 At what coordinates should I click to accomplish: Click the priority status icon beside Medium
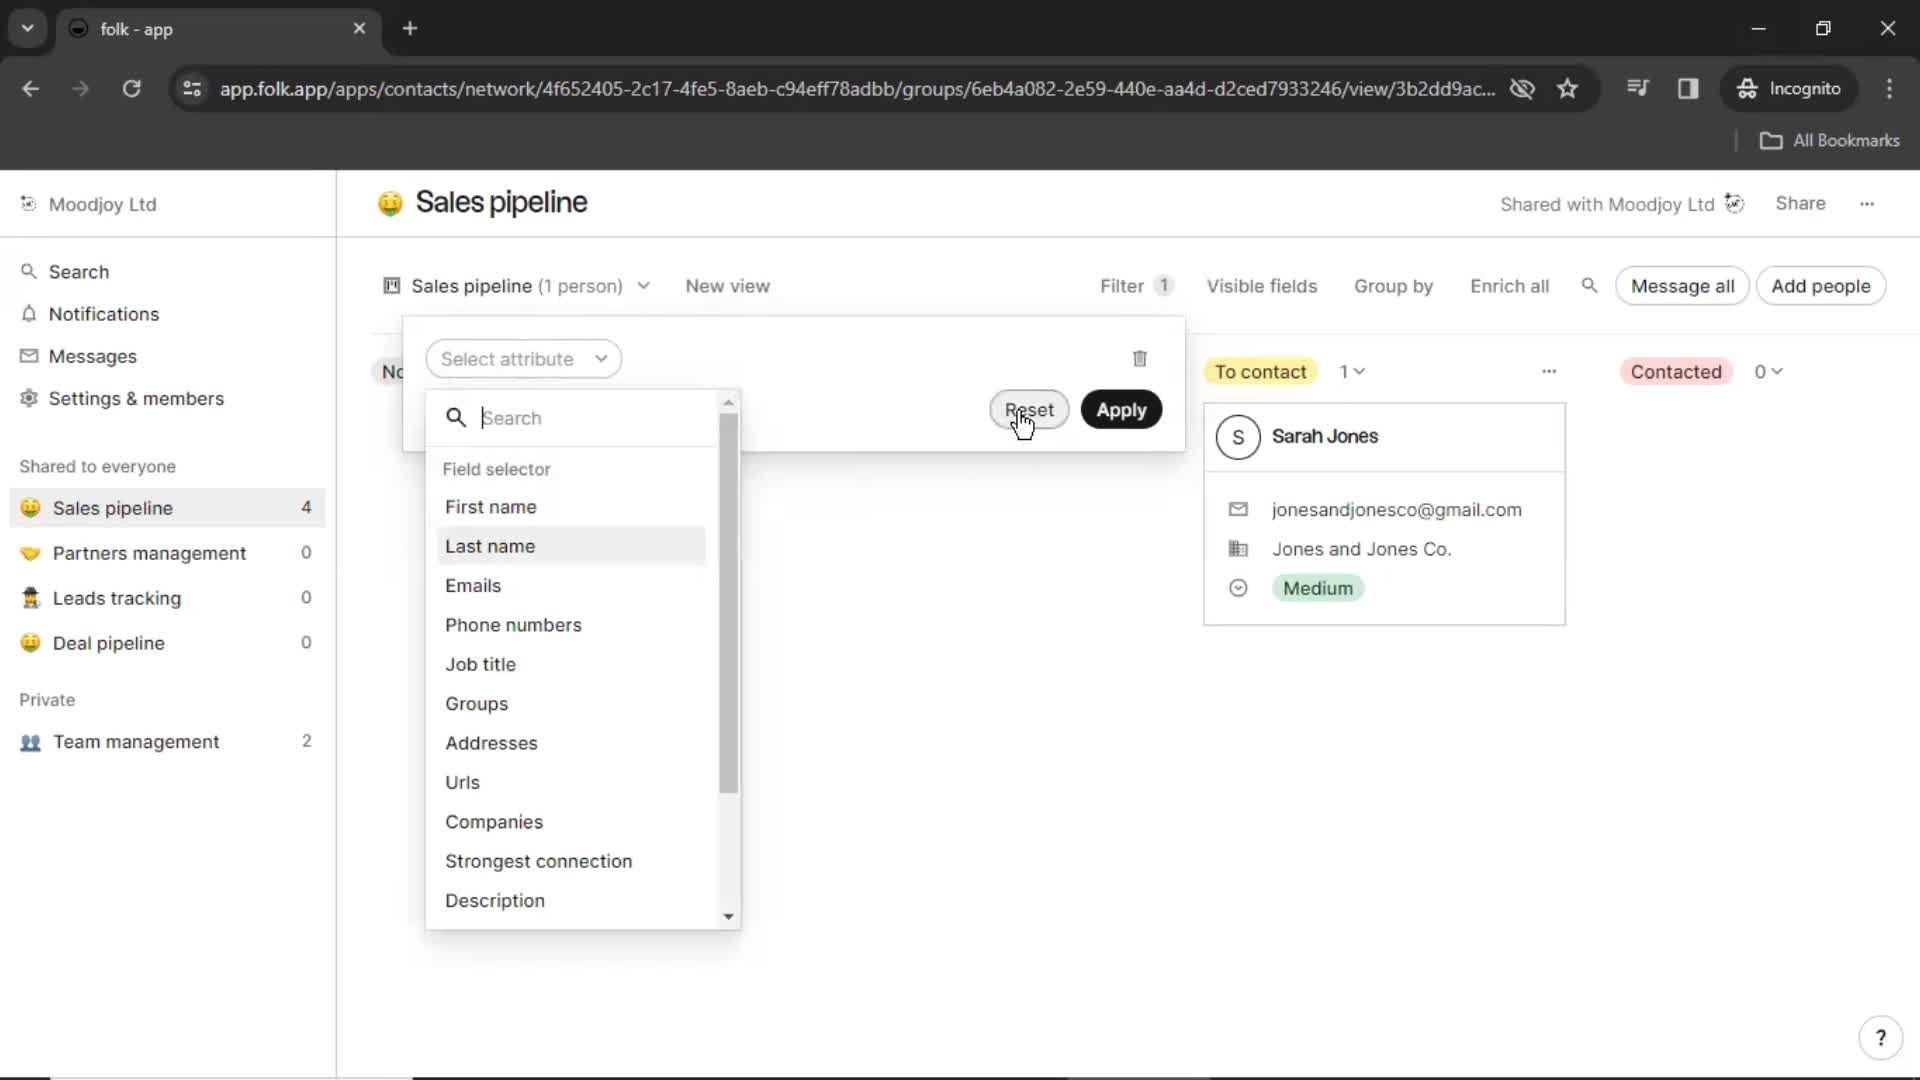click(x=1238, y=588)
